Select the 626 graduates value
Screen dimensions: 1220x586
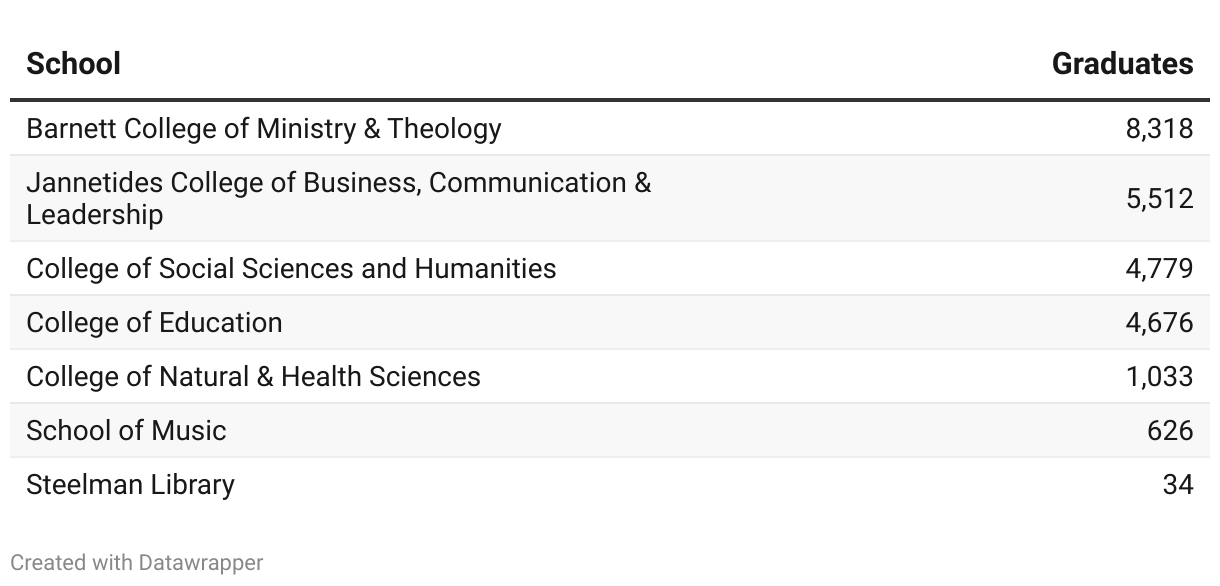pos(1170,431)
